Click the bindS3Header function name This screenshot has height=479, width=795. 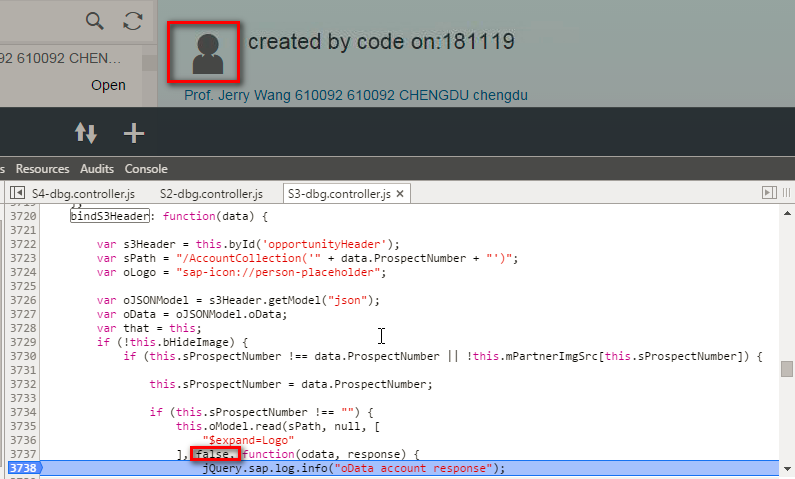click(x=110, y=216)
